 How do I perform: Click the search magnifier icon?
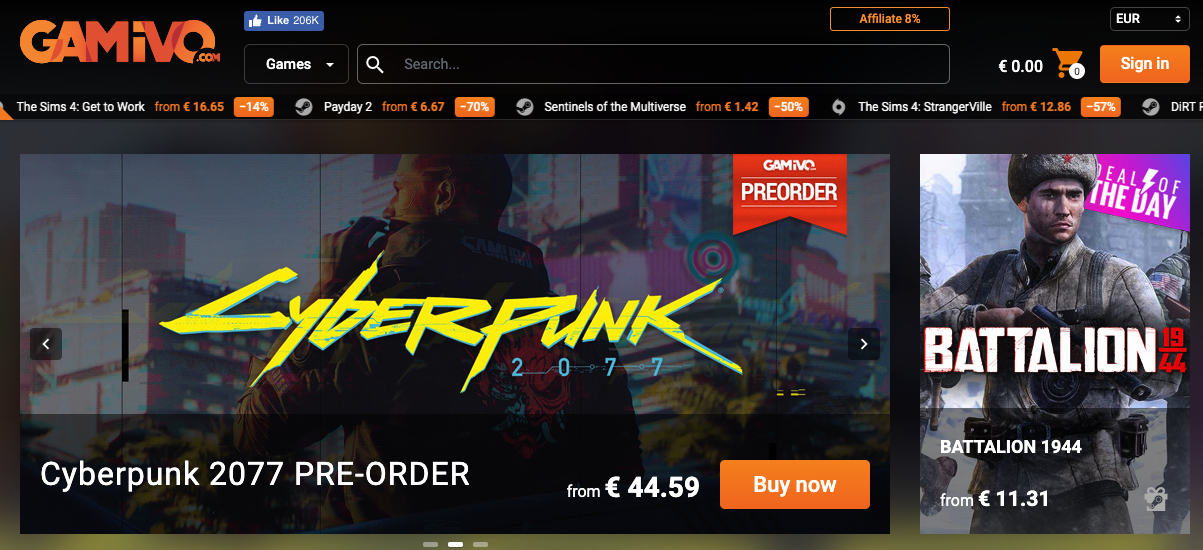[x=375, y=64]
